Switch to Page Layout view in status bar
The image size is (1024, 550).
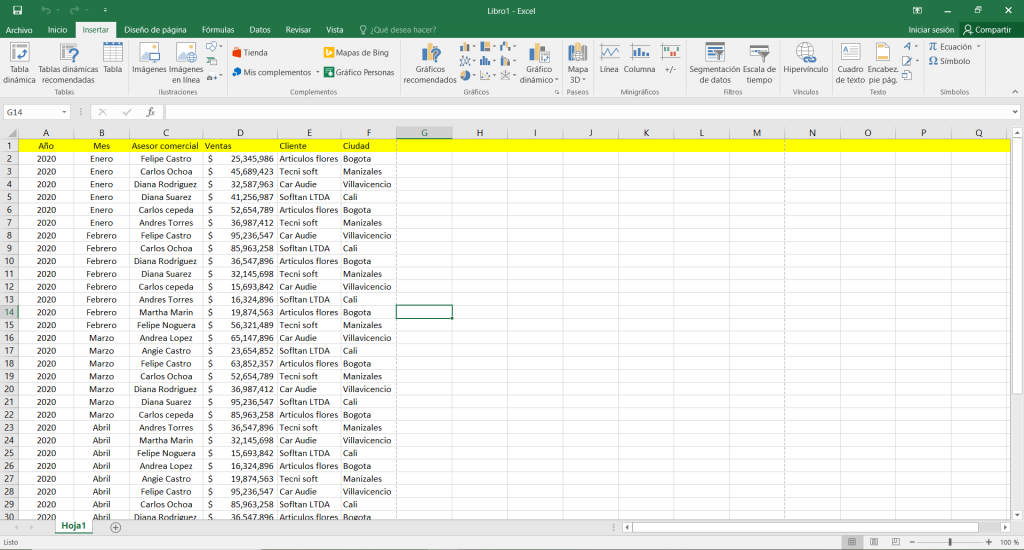[x=874, y=542]
